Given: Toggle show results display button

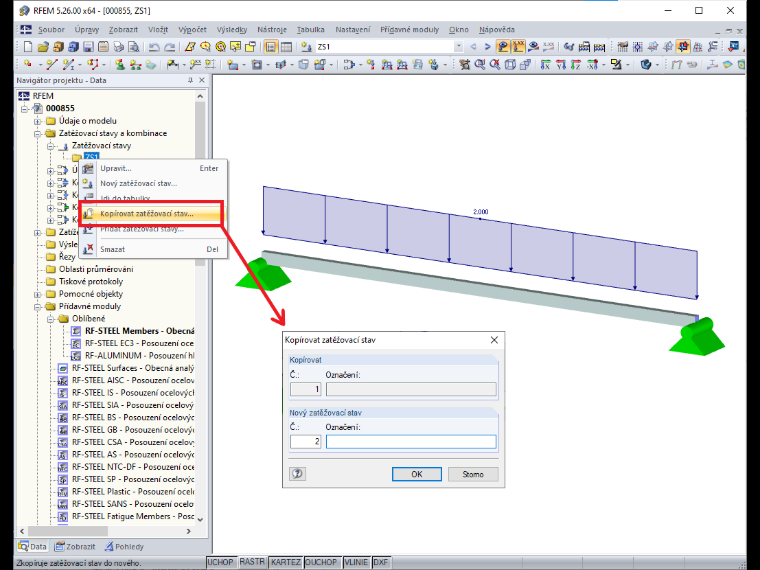Looking at the screenshot, I should 533,47.
